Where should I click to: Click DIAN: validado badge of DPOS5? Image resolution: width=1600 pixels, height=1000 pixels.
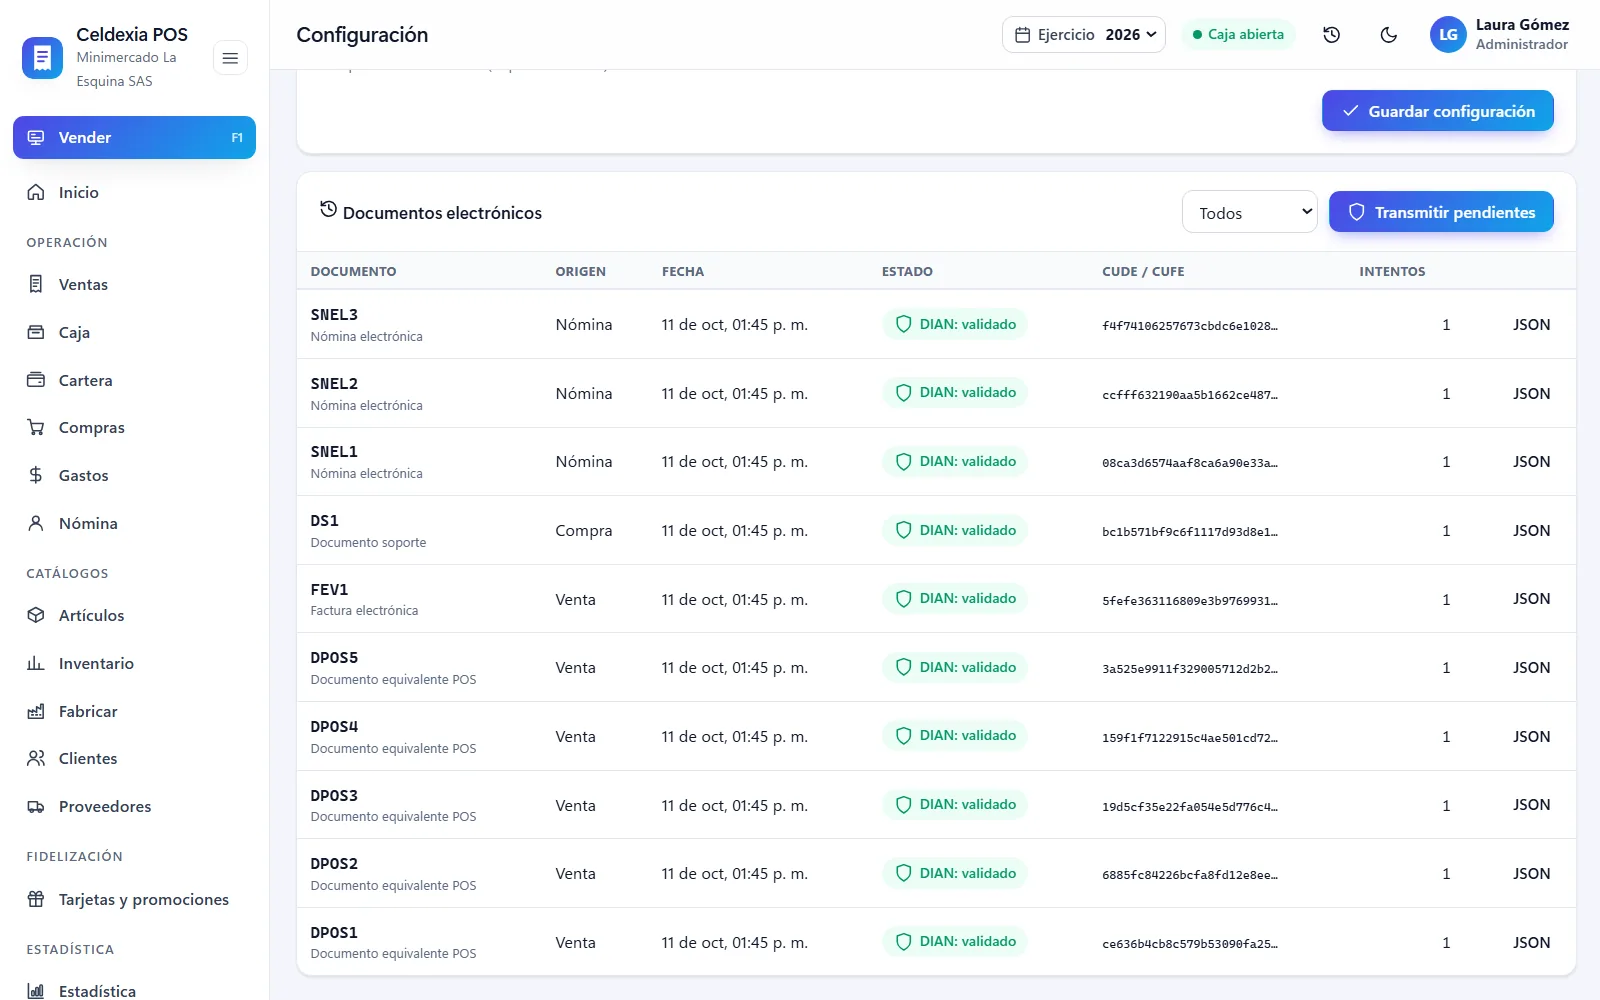pos(955,668)
